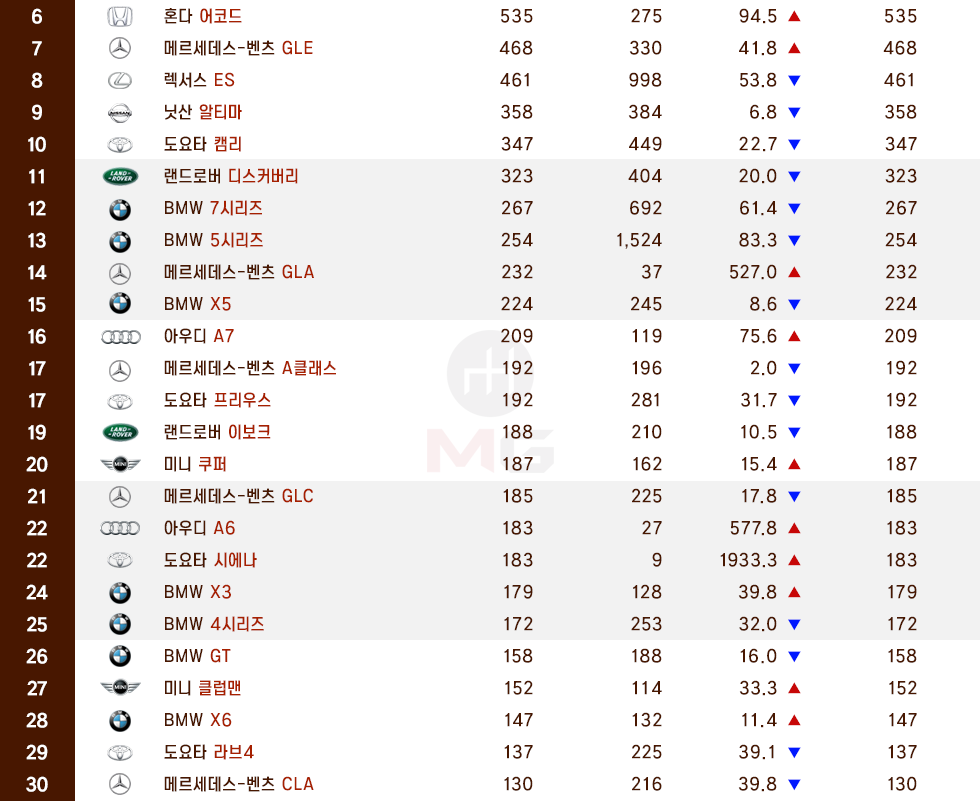Select the 도요타 프리우스 model name
This screenshot has width=980, height=801.
point(217,400)
